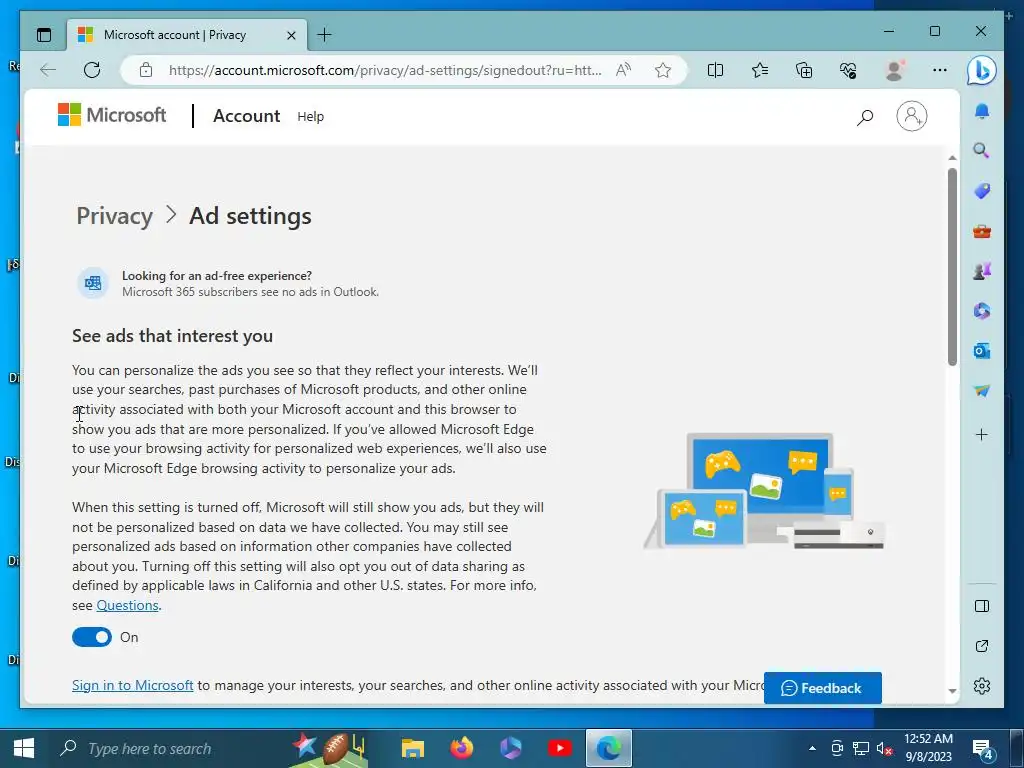1024x768 pixels.
Task: Click the scrollbar down arrow
Action: click(x=952, y=691)
